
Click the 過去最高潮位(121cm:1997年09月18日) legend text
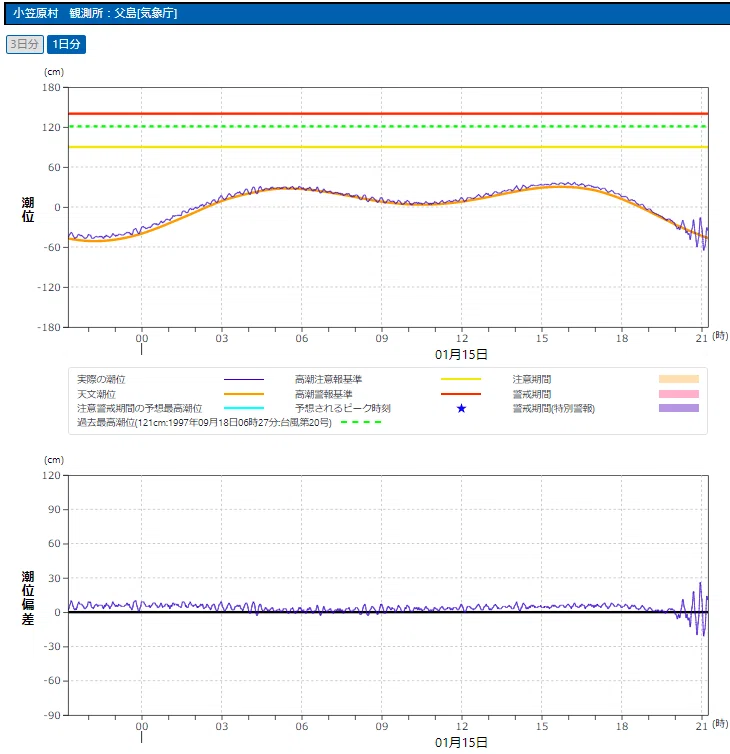pos(204,422)
